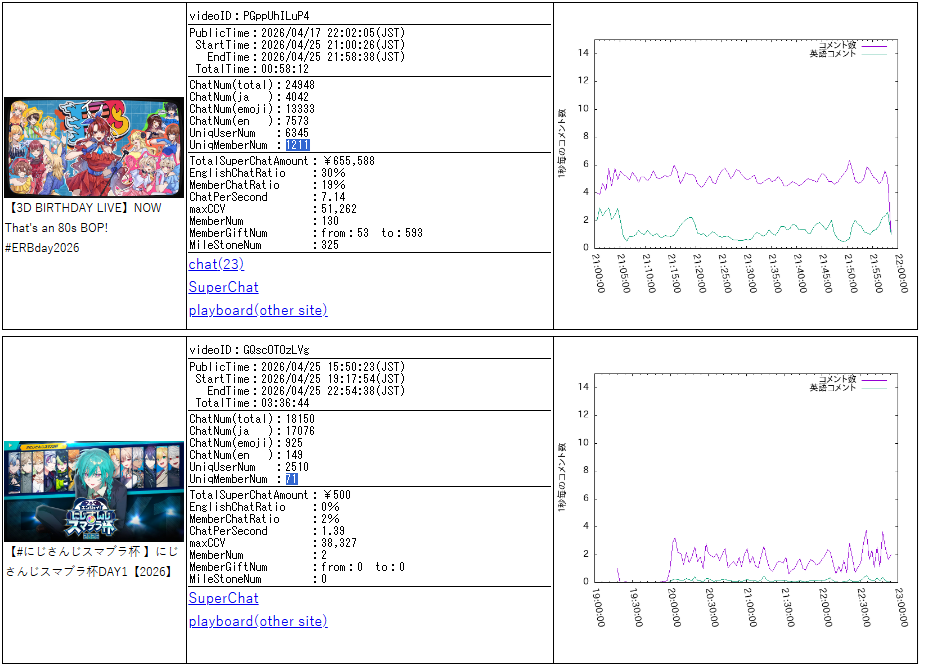925x672 pixels.
Task: Click MemberGiftNum from : 53 to : 593
Action: [x=372, y=234]
